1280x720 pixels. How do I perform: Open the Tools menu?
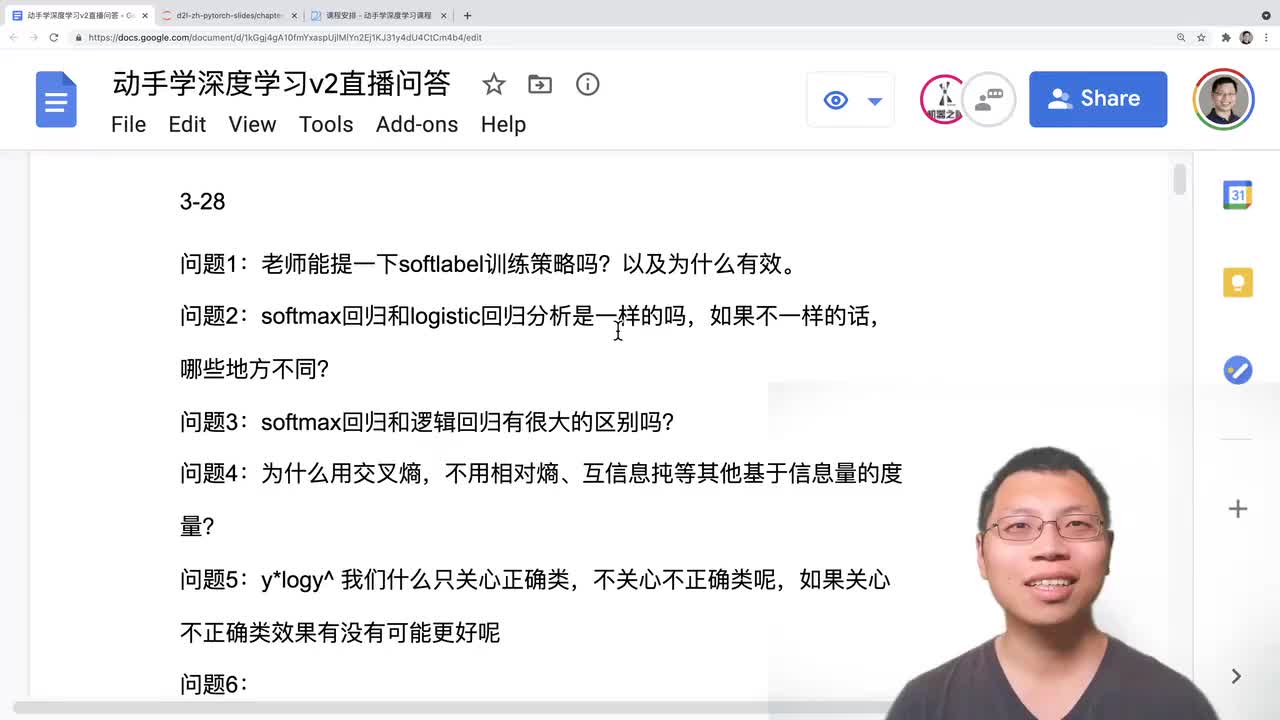tap(326, 124)
